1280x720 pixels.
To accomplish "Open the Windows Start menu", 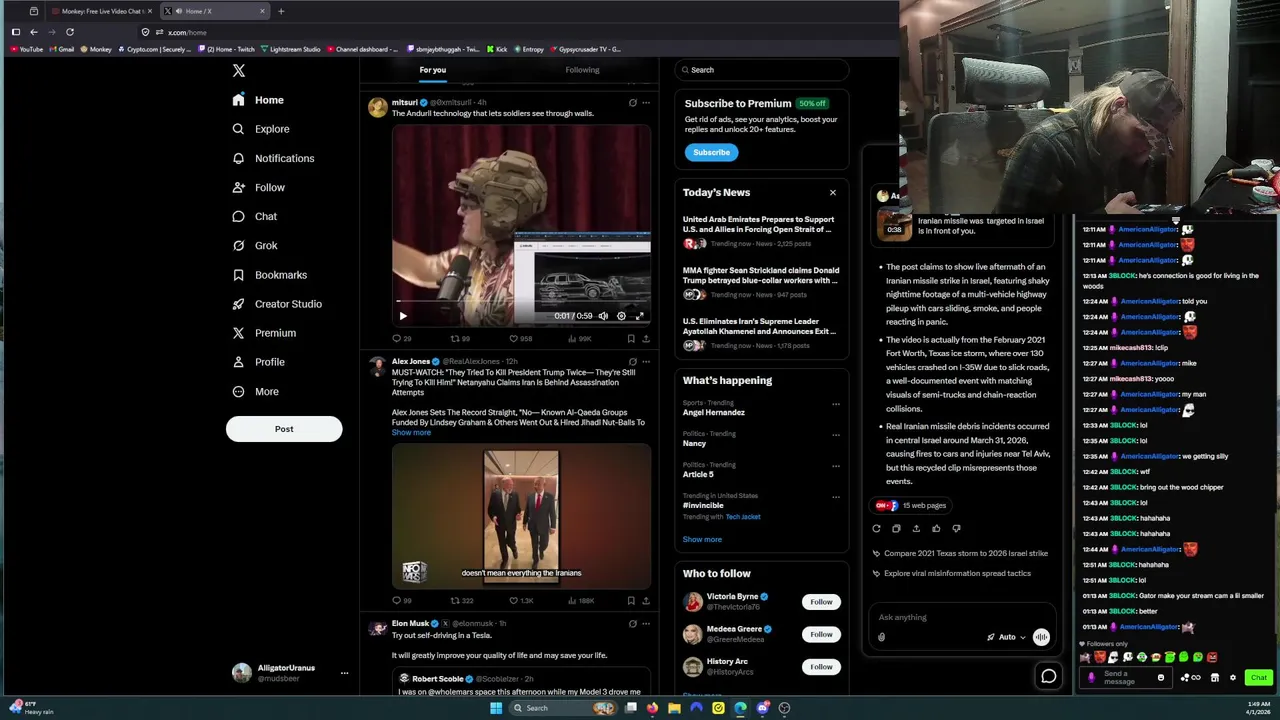I will click(496, 708).
